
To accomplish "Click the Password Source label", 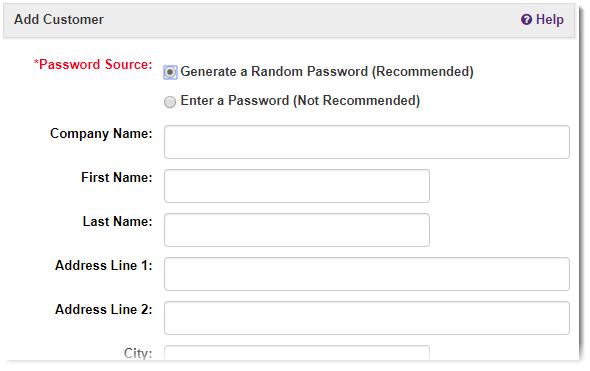I will coord(93,64).
